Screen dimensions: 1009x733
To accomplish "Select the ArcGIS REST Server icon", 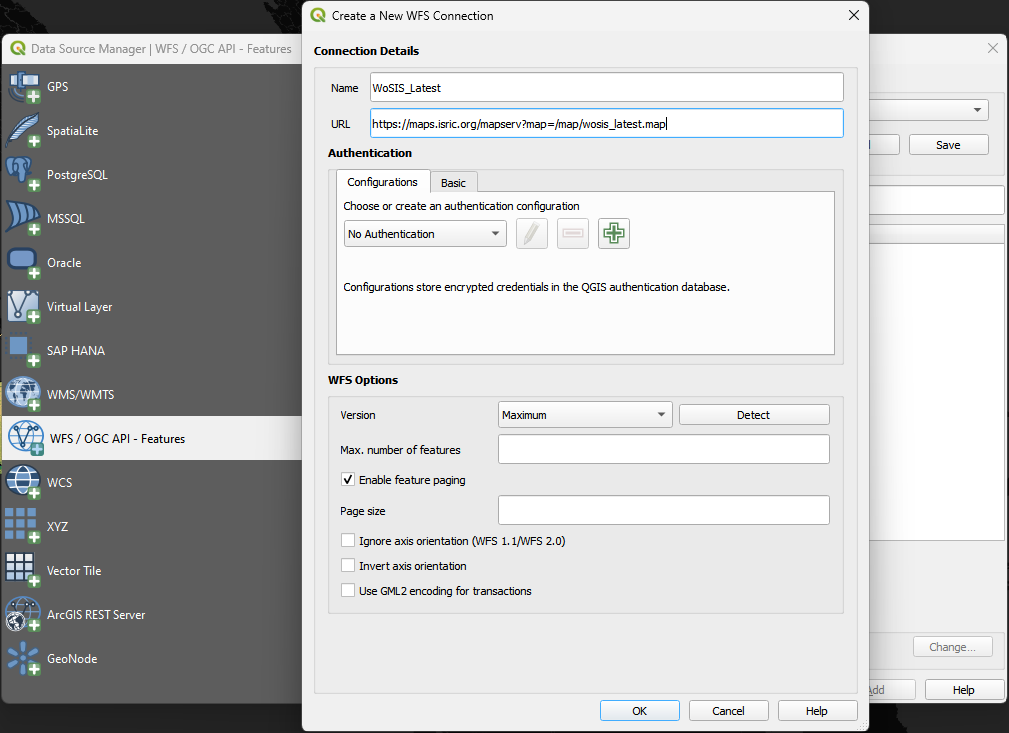I will coord(23,615).
